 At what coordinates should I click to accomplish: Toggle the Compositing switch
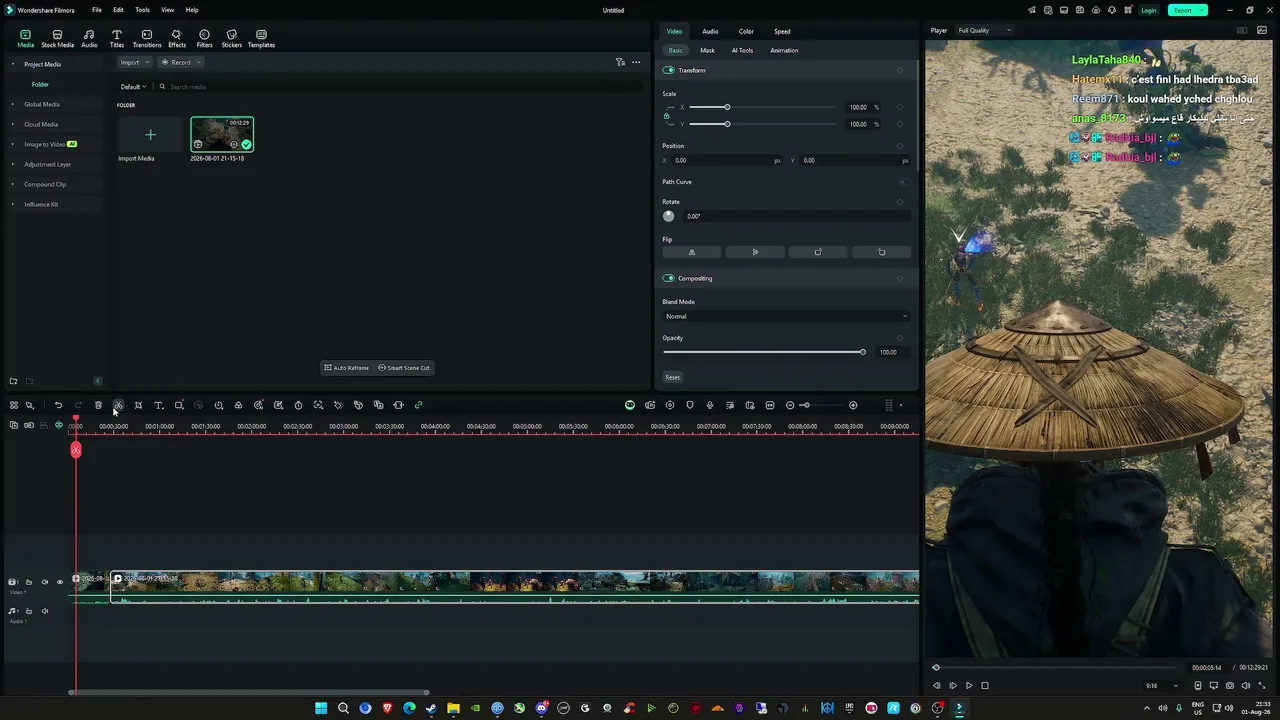pyautogui.click(x=668, y=278)
